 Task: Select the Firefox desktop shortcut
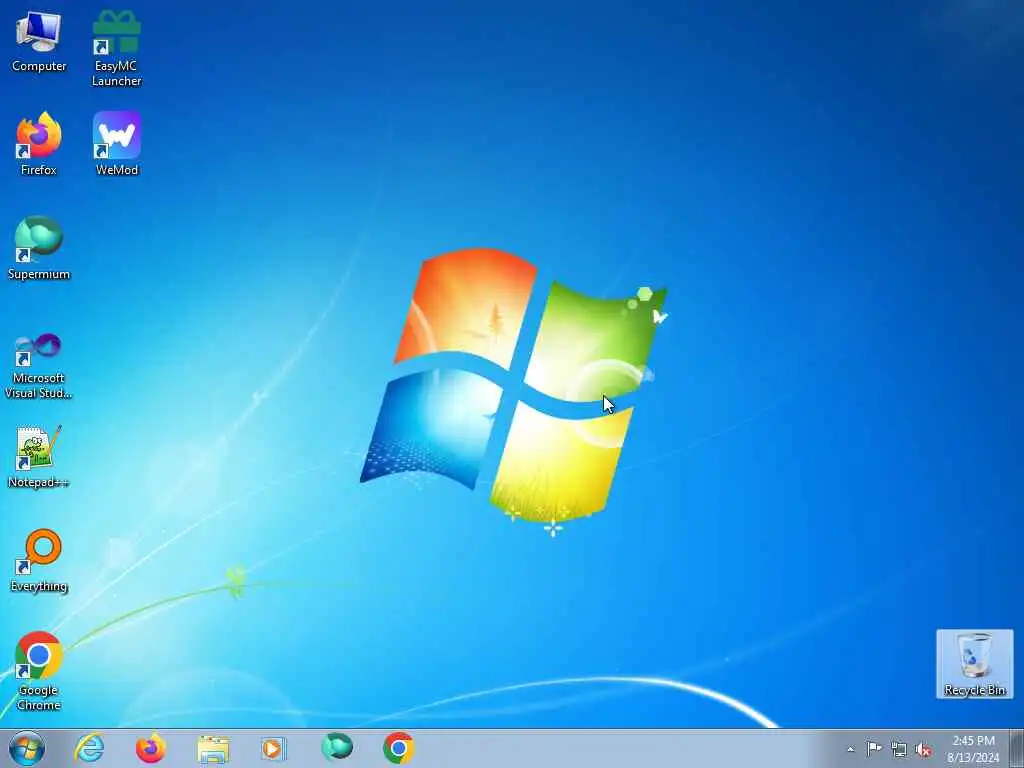39,144
